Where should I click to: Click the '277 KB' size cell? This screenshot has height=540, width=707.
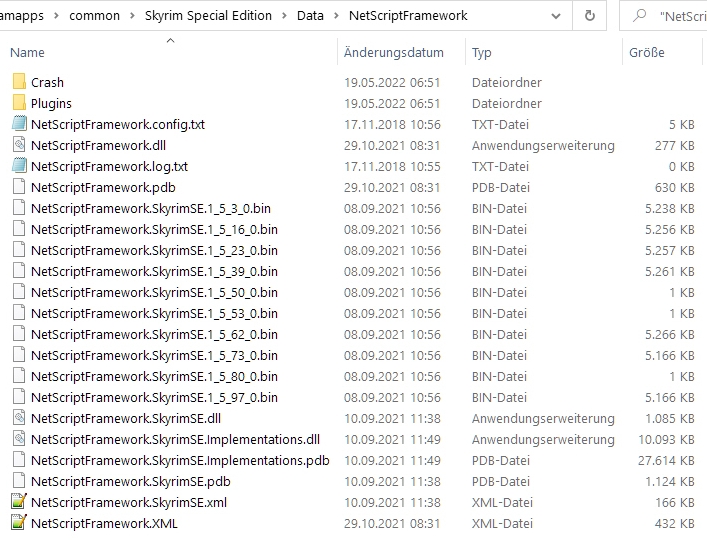pyautogui.click(x=675, y=146)
